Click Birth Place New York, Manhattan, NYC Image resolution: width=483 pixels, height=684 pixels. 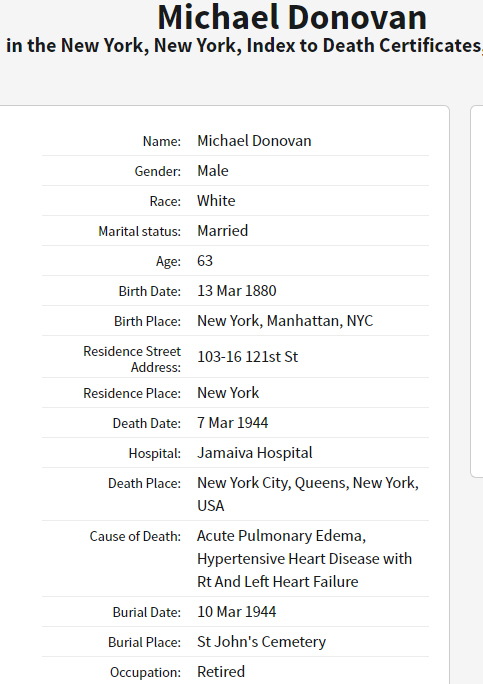pyautogui.click(x=285, y=321)
